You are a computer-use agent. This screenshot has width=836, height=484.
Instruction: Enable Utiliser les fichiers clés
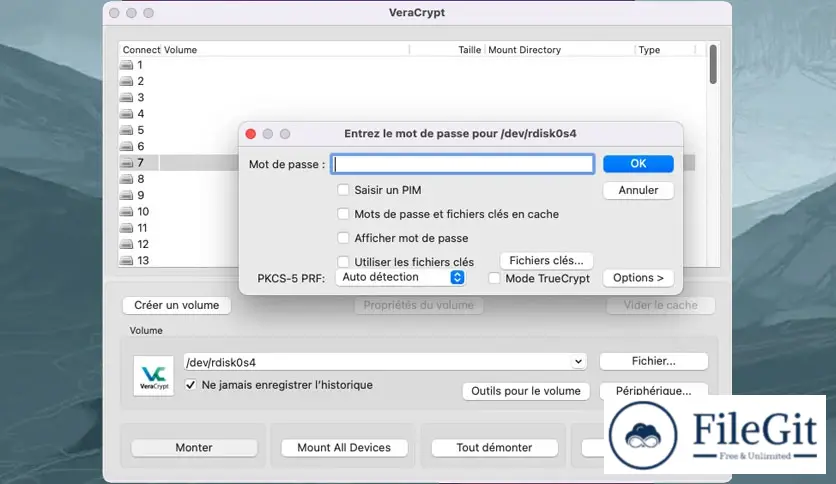click(343, 262)
